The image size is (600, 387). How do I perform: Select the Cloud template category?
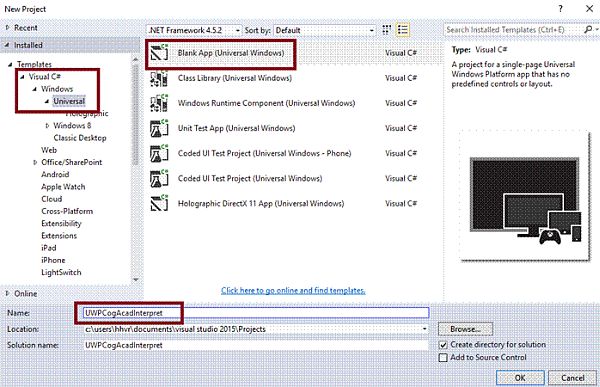(x=52, y=199)
